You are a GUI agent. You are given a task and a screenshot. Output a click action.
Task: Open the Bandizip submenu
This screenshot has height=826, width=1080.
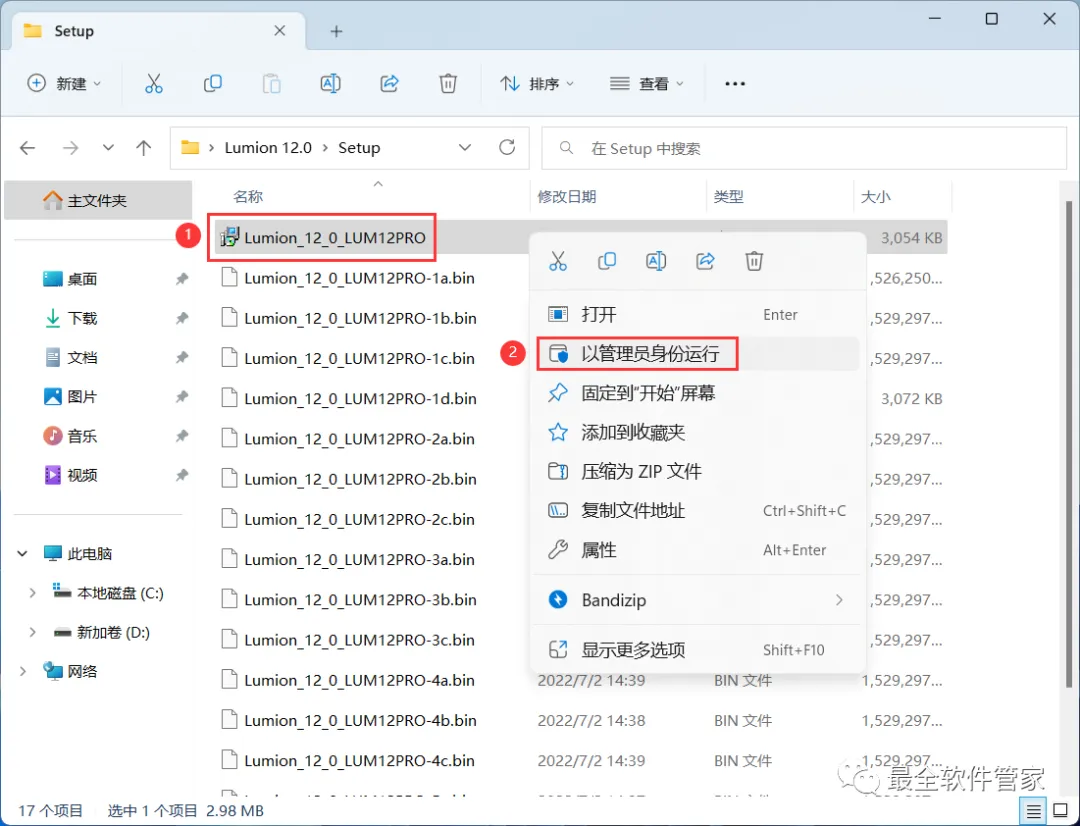tap(697, 600)
